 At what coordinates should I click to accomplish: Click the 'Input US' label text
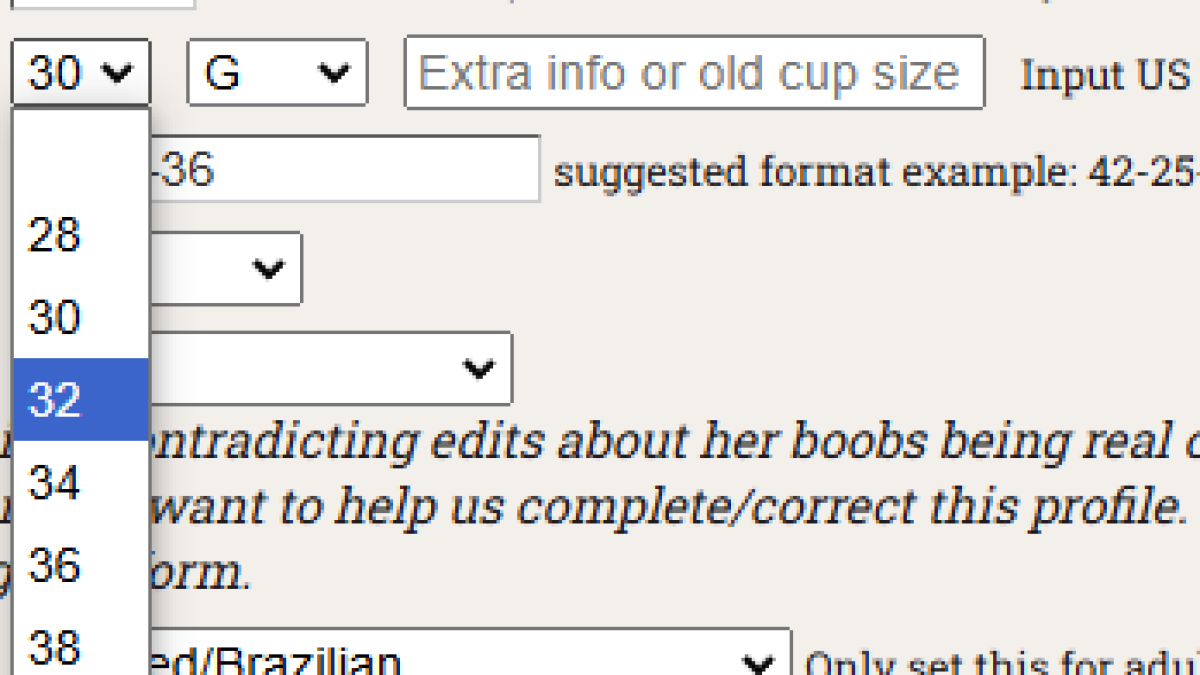tap(1104, 74)
